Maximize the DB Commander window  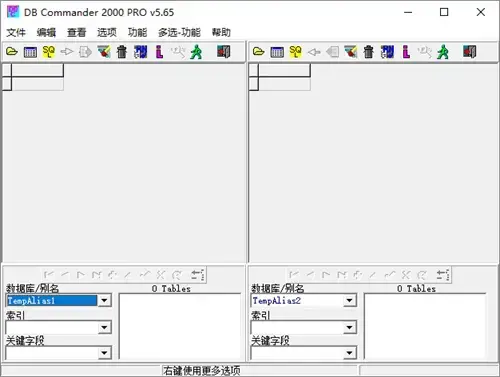(x=444, y=12)
